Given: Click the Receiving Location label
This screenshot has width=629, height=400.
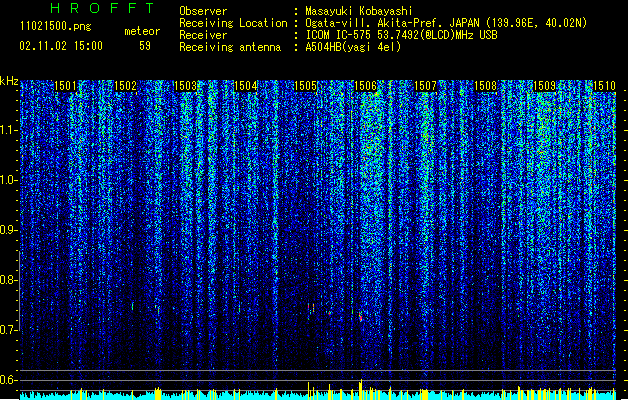Looking at the screenshot, I should pyautogui.click(x=233, y=23).
